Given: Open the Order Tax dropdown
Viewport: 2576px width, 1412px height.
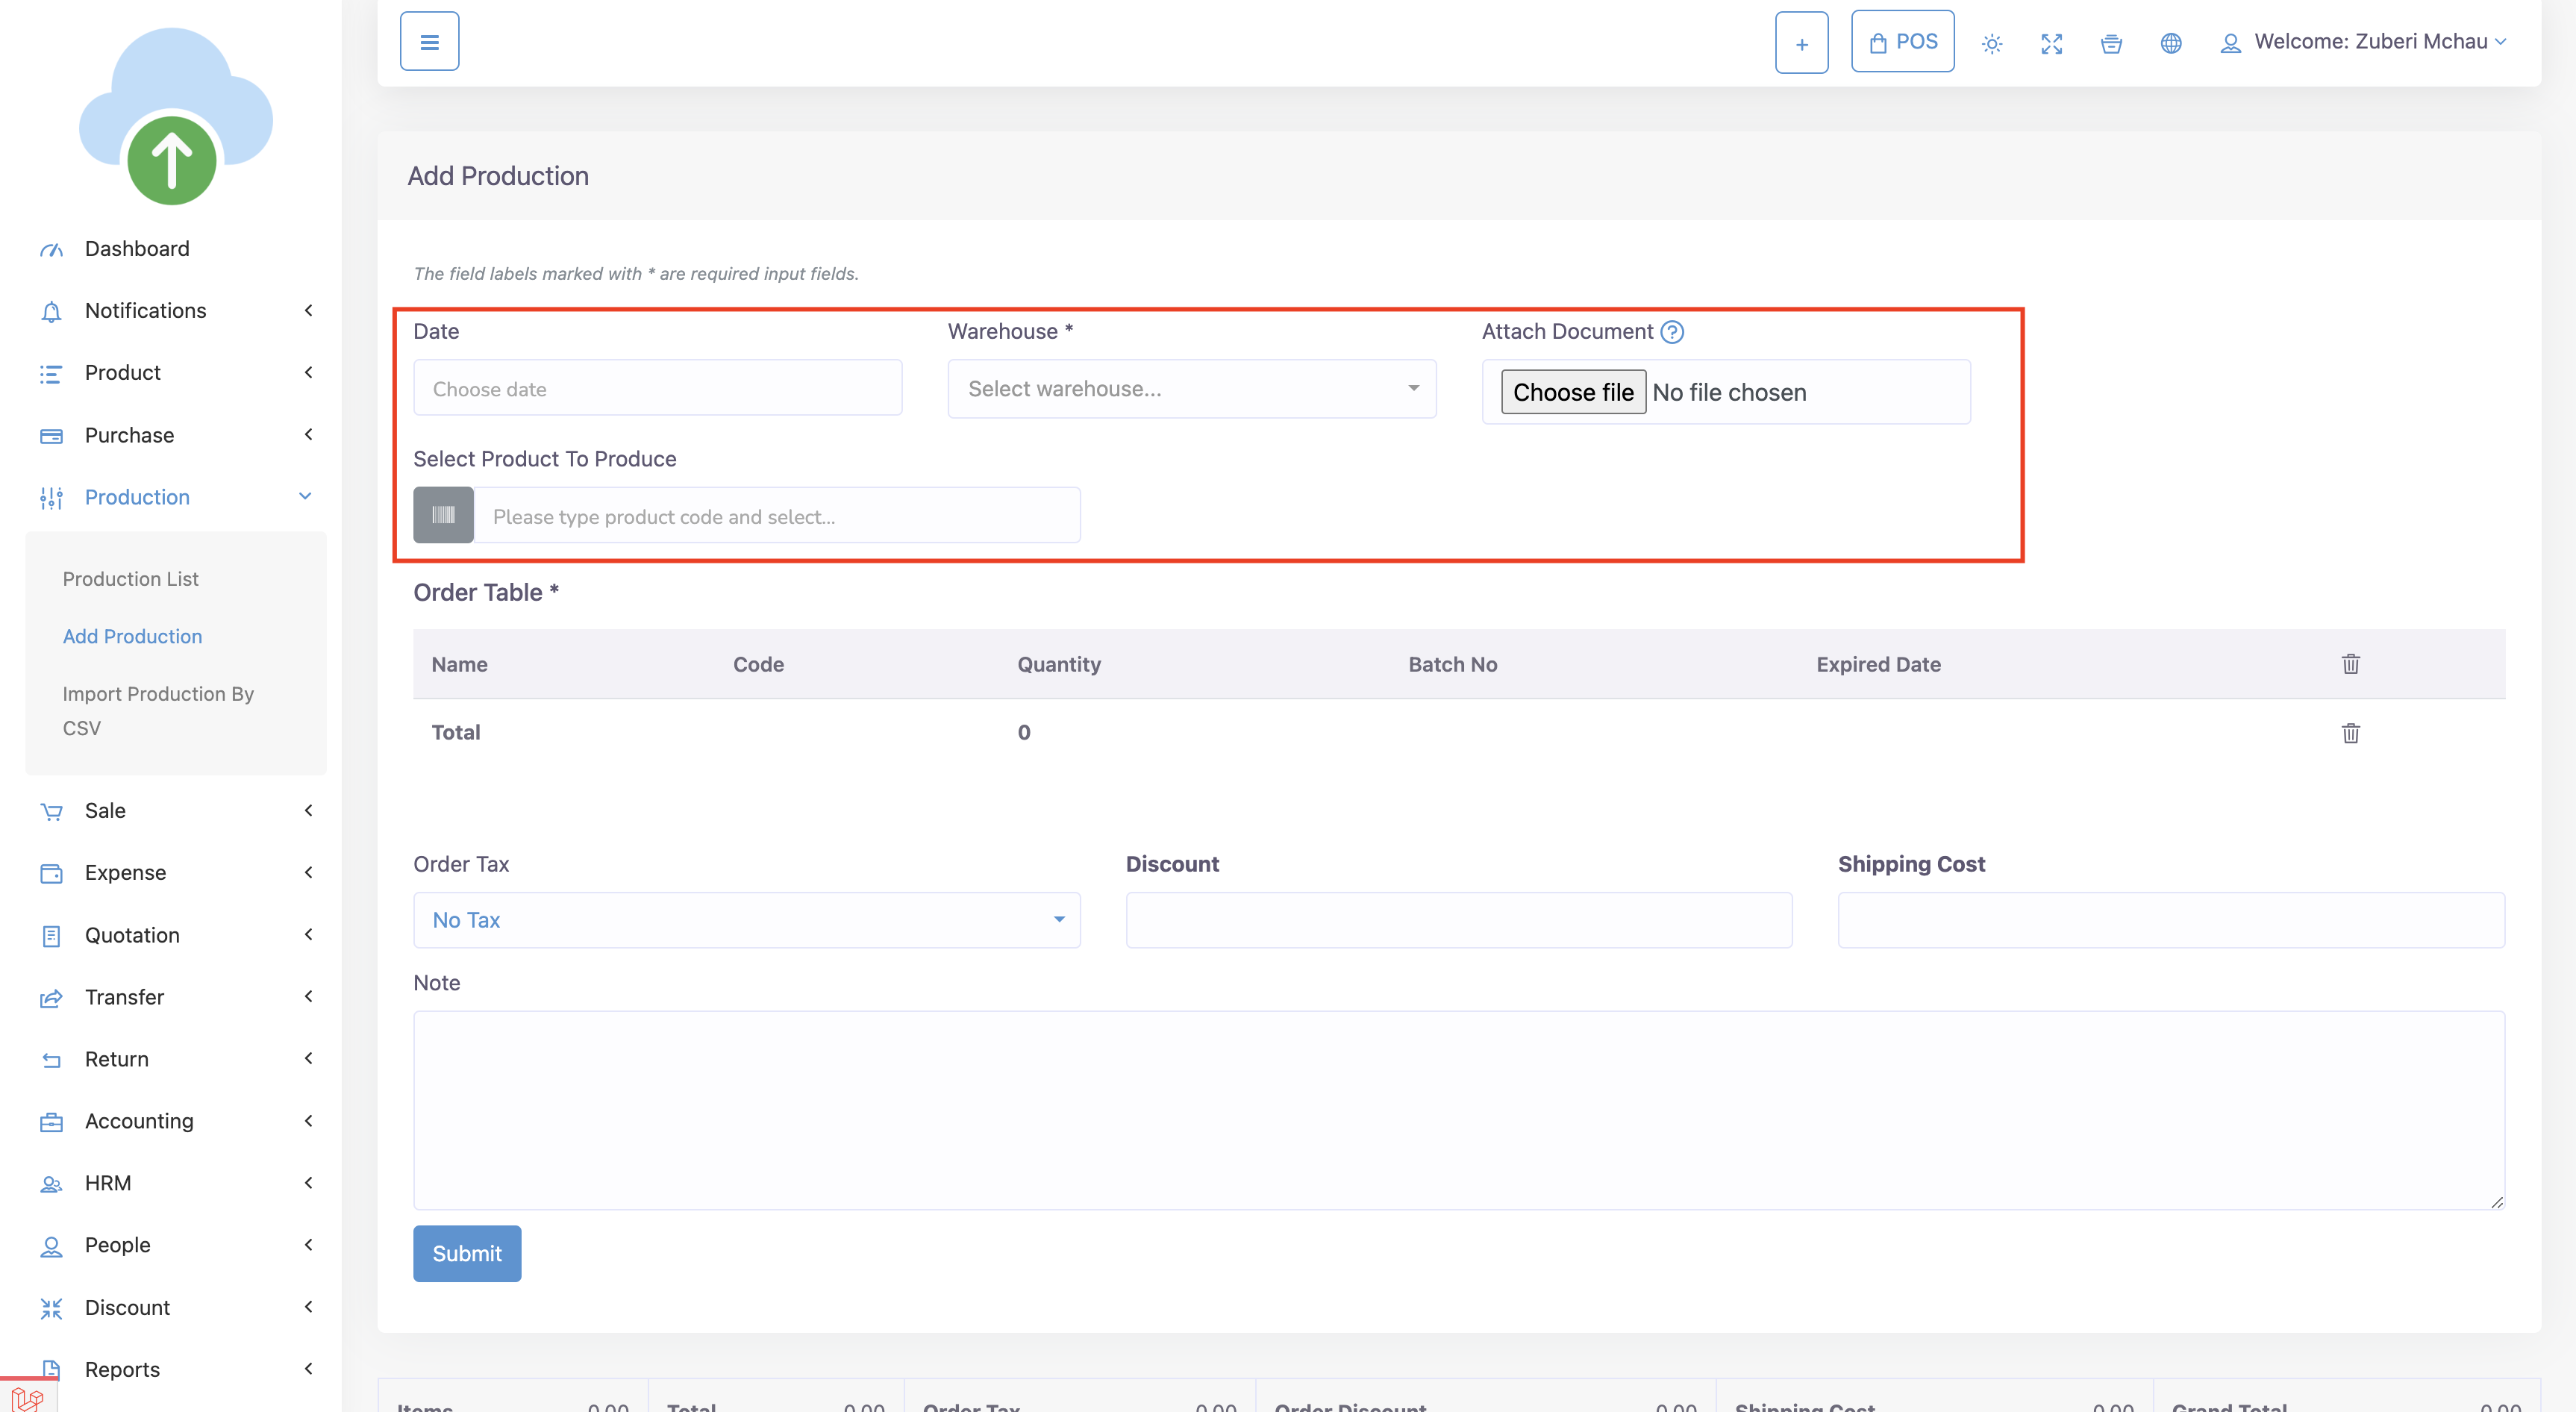Looking at the screenshot, I should 746,920.
